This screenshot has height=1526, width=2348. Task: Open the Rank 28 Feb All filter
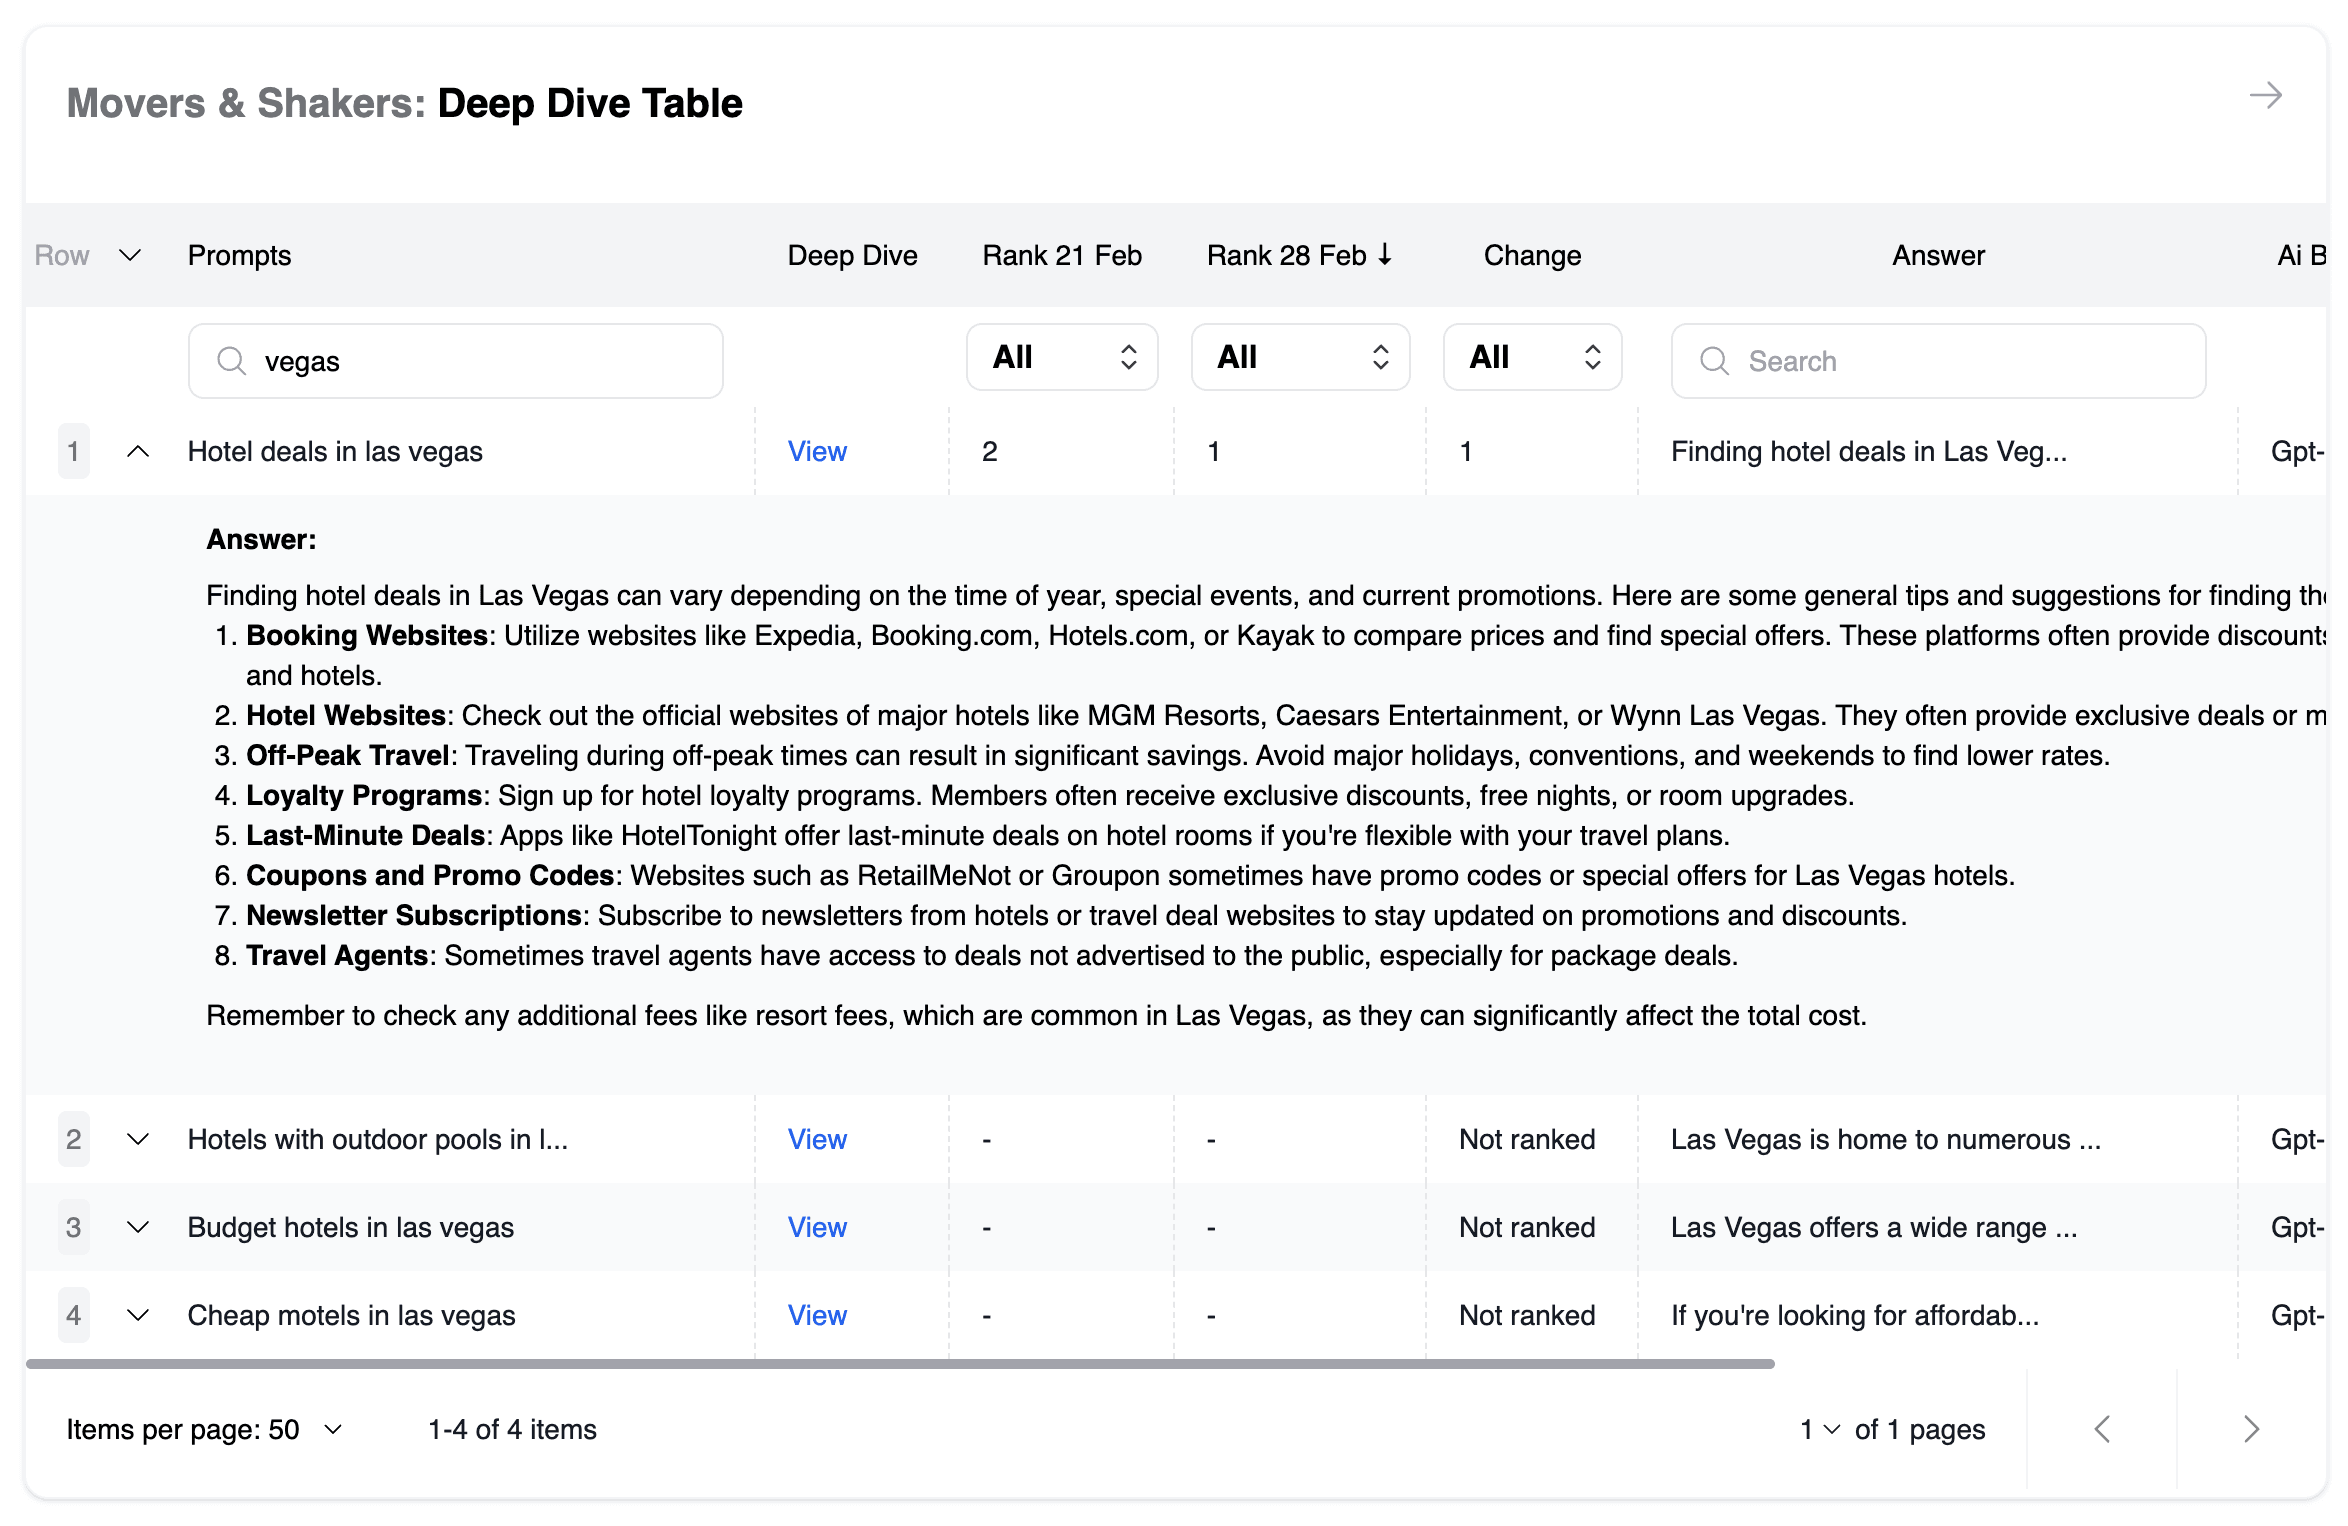1300,357
